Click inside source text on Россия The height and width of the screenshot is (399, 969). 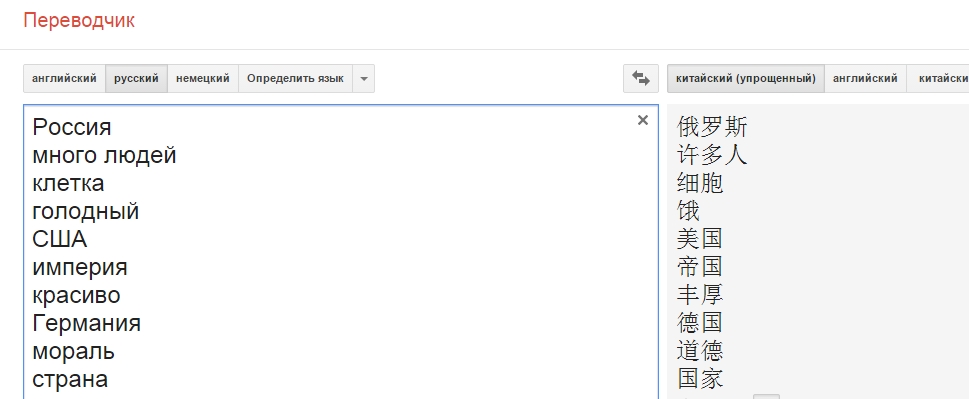[x=72, y=127]
